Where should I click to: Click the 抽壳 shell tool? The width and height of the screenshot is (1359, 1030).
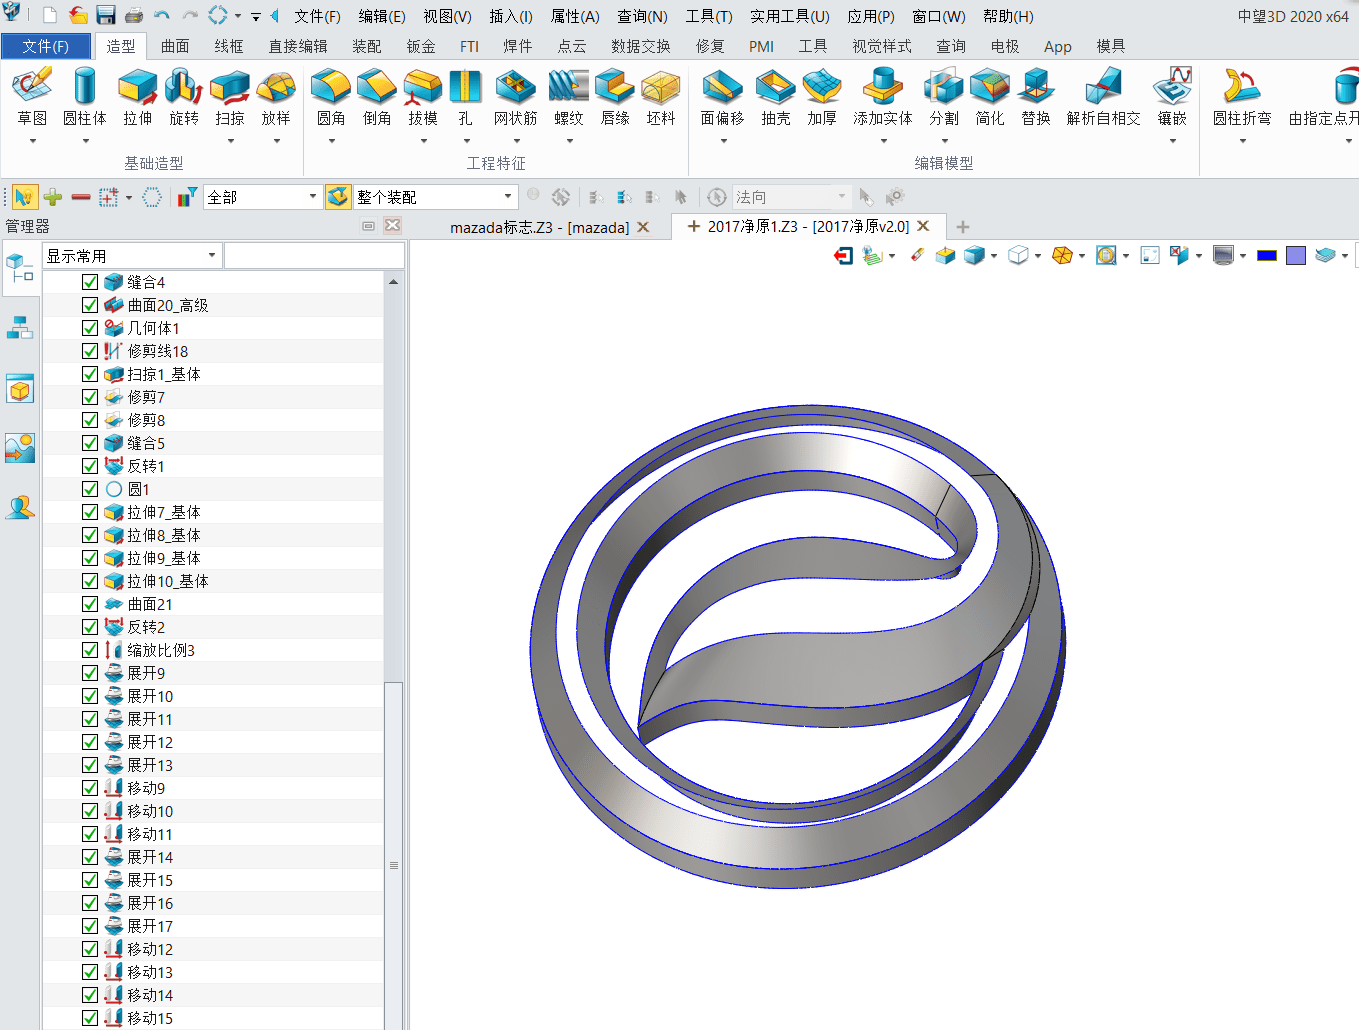pos(776,97)
